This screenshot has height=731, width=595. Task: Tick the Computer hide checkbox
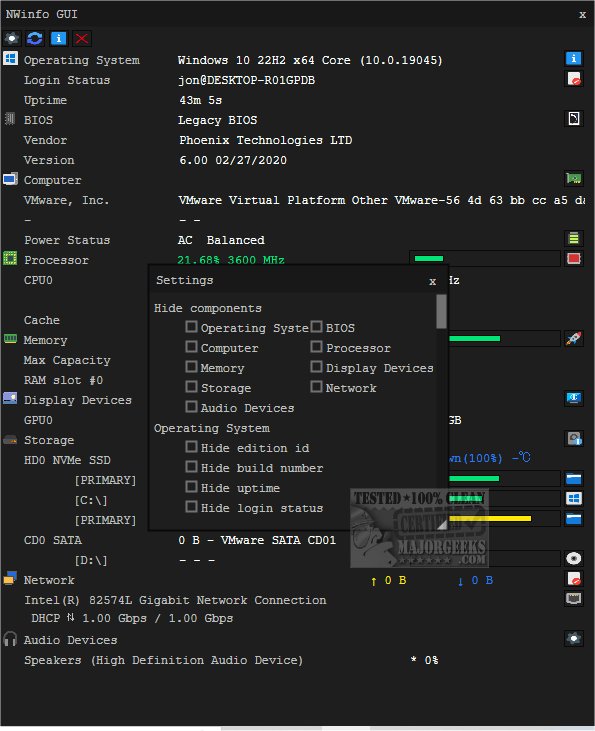191,347
